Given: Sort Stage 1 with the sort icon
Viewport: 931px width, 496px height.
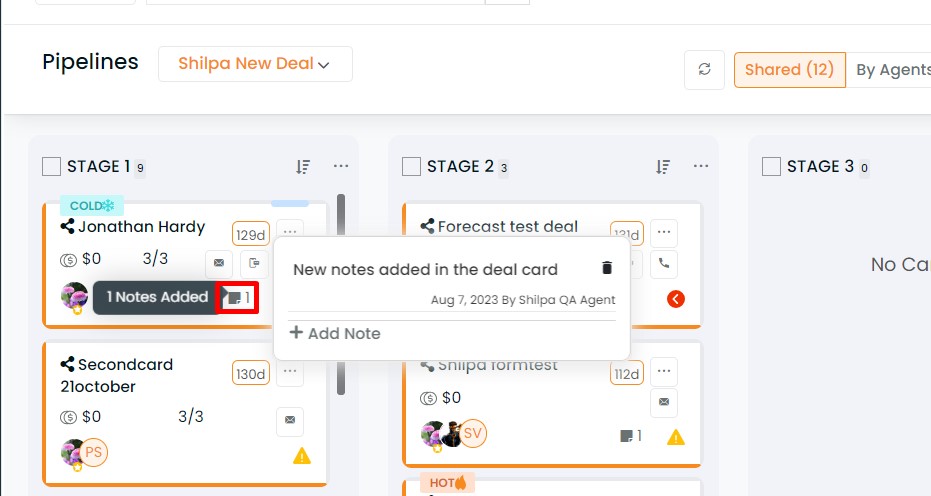Looking at the screenshot, I should tap(303, 167).
